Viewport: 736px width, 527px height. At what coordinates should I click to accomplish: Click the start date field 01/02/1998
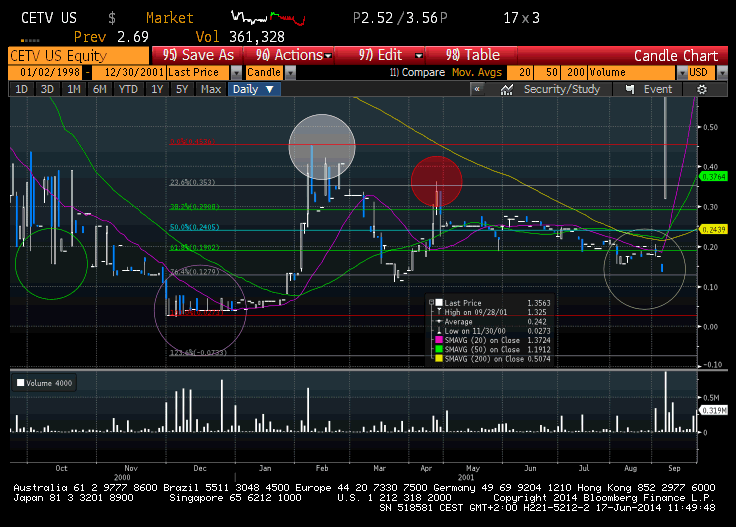click(45, 73)
